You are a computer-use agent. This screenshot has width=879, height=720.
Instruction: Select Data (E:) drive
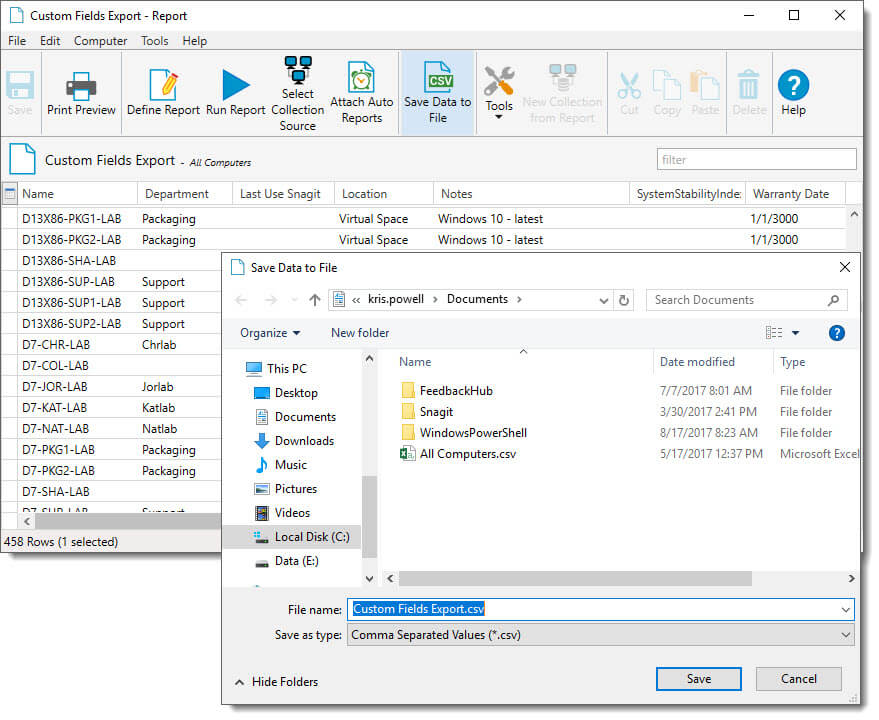[x=287, y=561]
